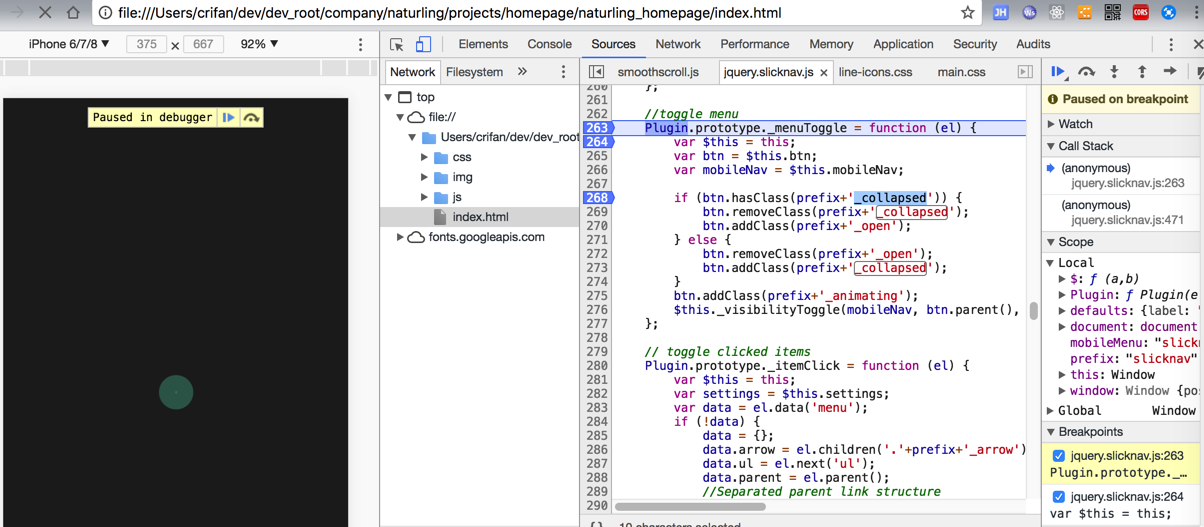Switch to Filesystem navigator tab
This screenshot has height=527, width=1204.
coord(474,72)
